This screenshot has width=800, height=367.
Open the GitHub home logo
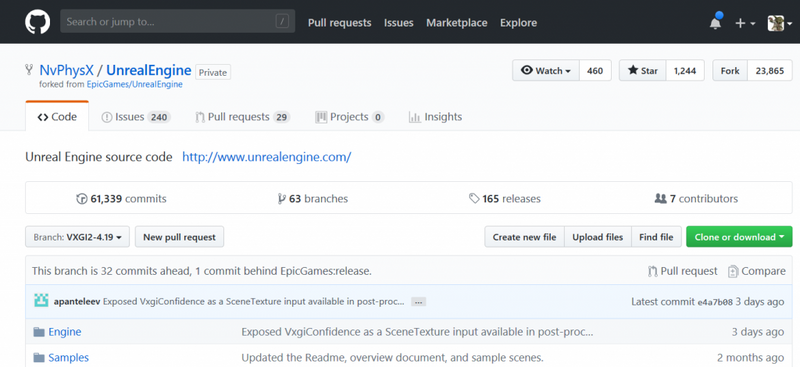[x=38, y=22]
